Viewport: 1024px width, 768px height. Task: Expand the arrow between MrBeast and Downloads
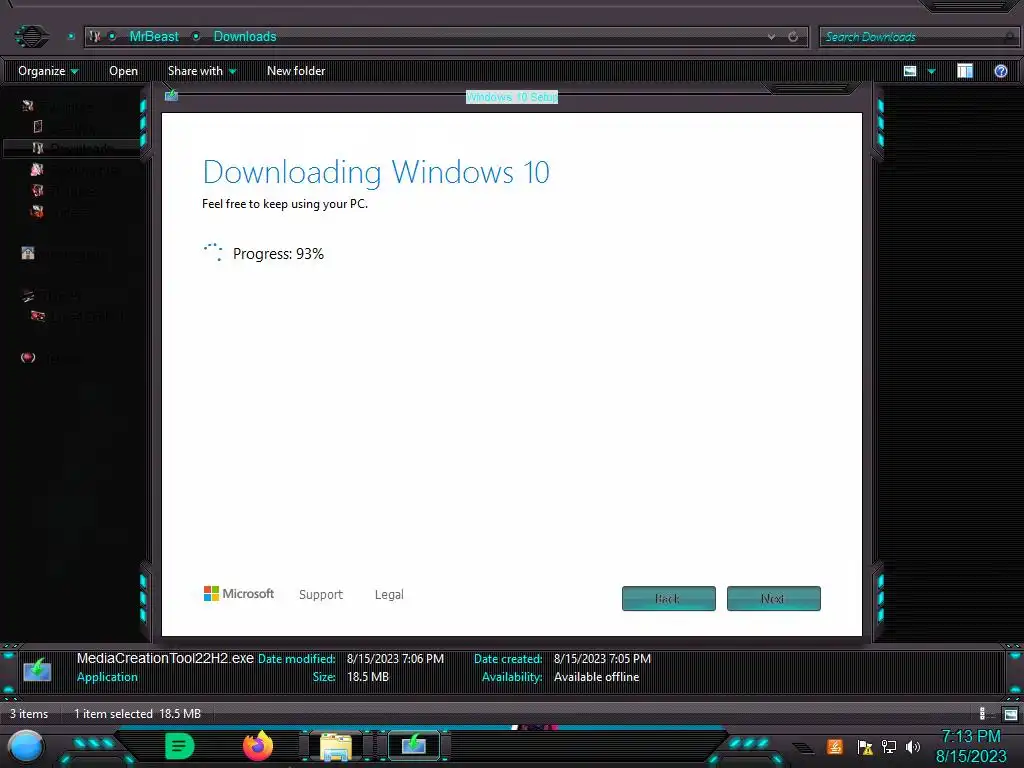pos(196,37)
